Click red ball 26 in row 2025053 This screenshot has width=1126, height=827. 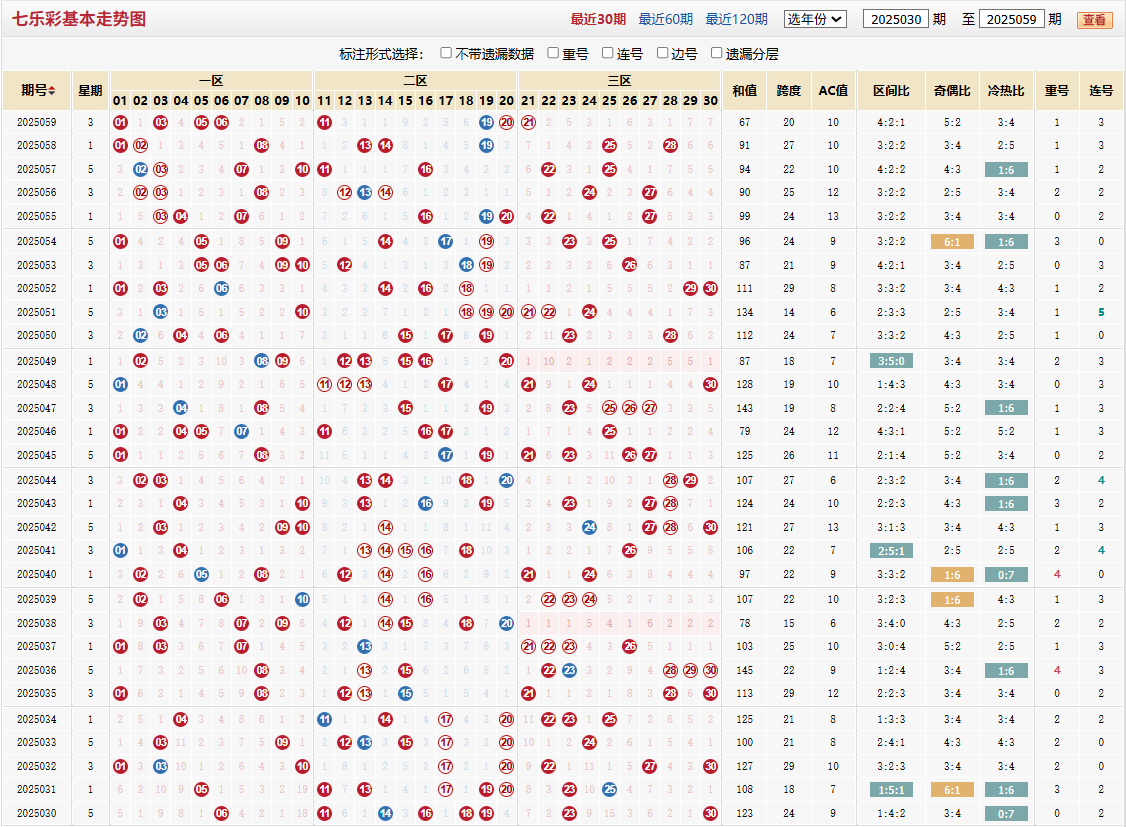tap(630, 265)
